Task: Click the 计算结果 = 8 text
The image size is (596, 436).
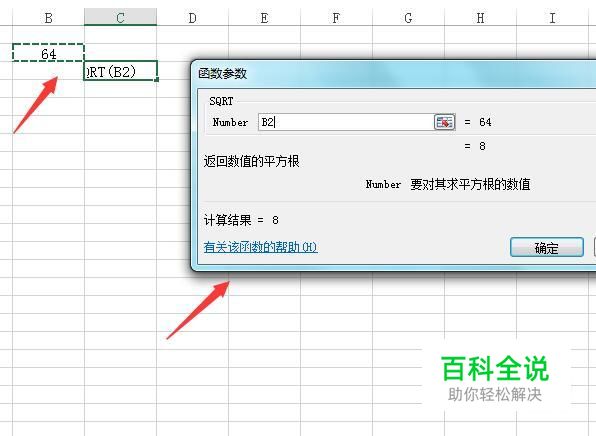Action: click(x=241, y=220)
